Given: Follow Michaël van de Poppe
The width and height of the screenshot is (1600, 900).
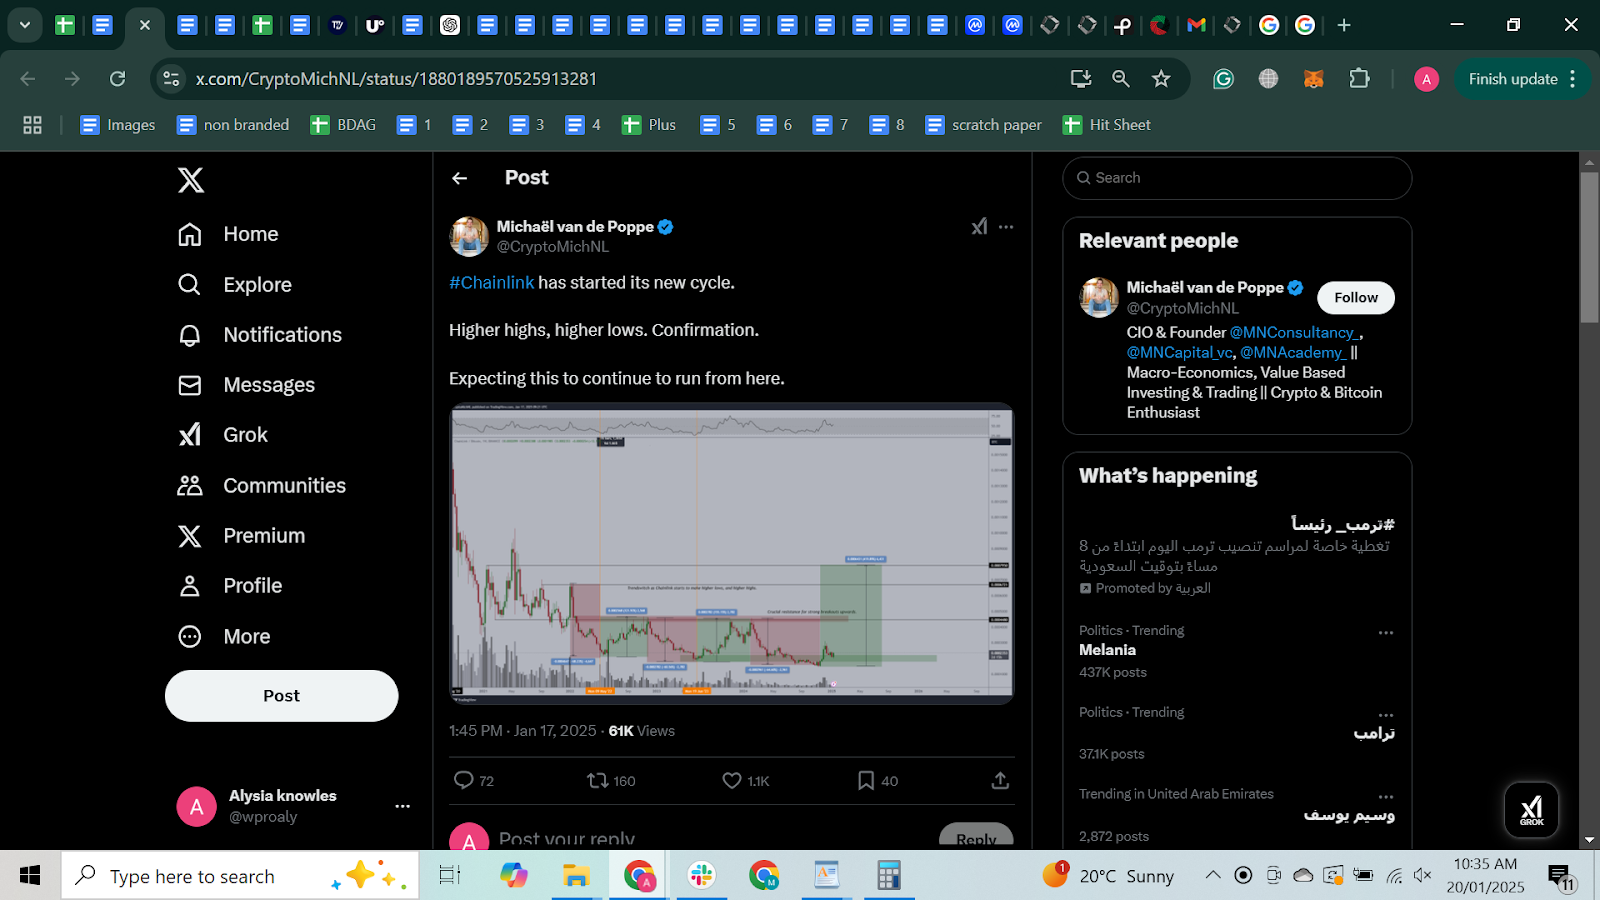Looking at the screenshot, I should click(x=1356, y=298).
